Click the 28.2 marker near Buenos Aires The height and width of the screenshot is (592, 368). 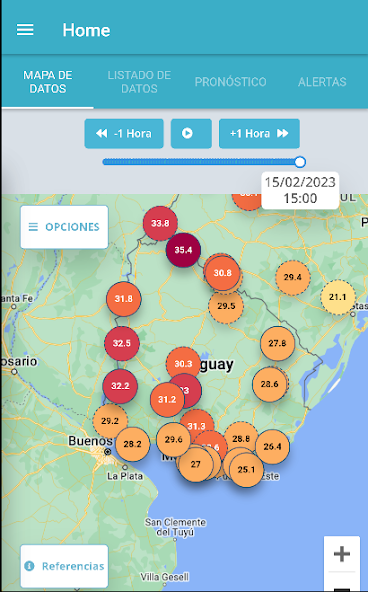click(132, 444)
